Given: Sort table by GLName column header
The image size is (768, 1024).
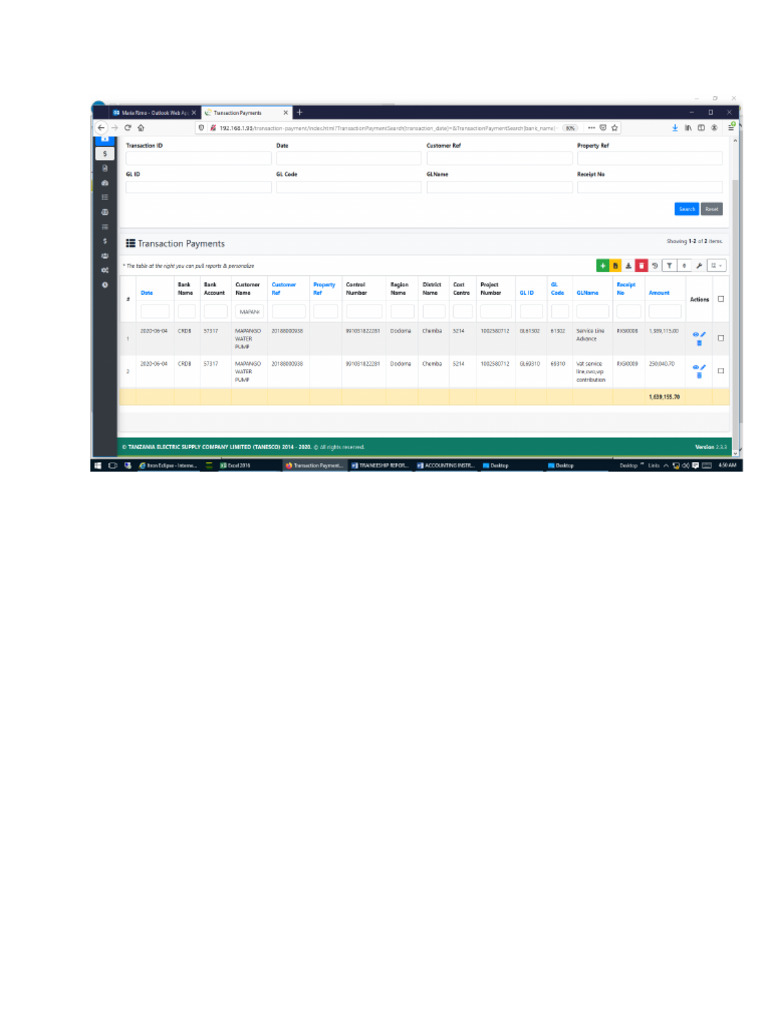Looking at the screenshot, I should point(587,293).
